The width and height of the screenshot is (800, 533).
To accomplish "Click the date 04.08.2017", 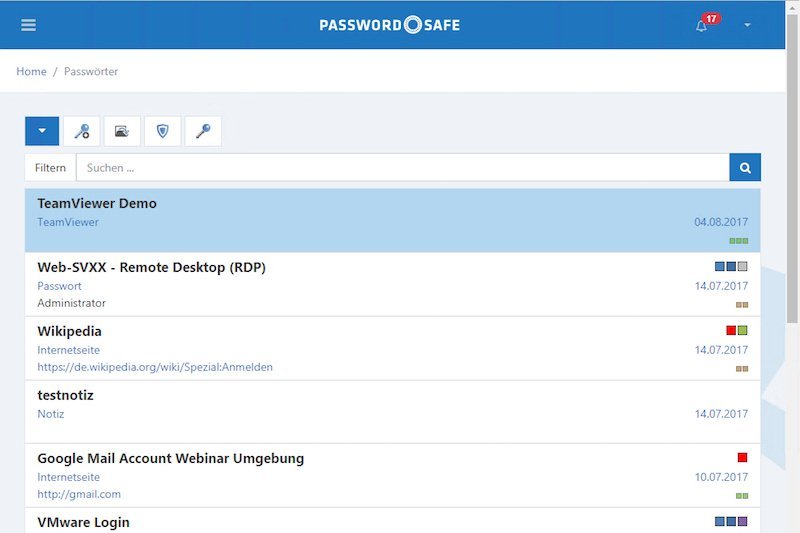I will click(x=721, y=222).
